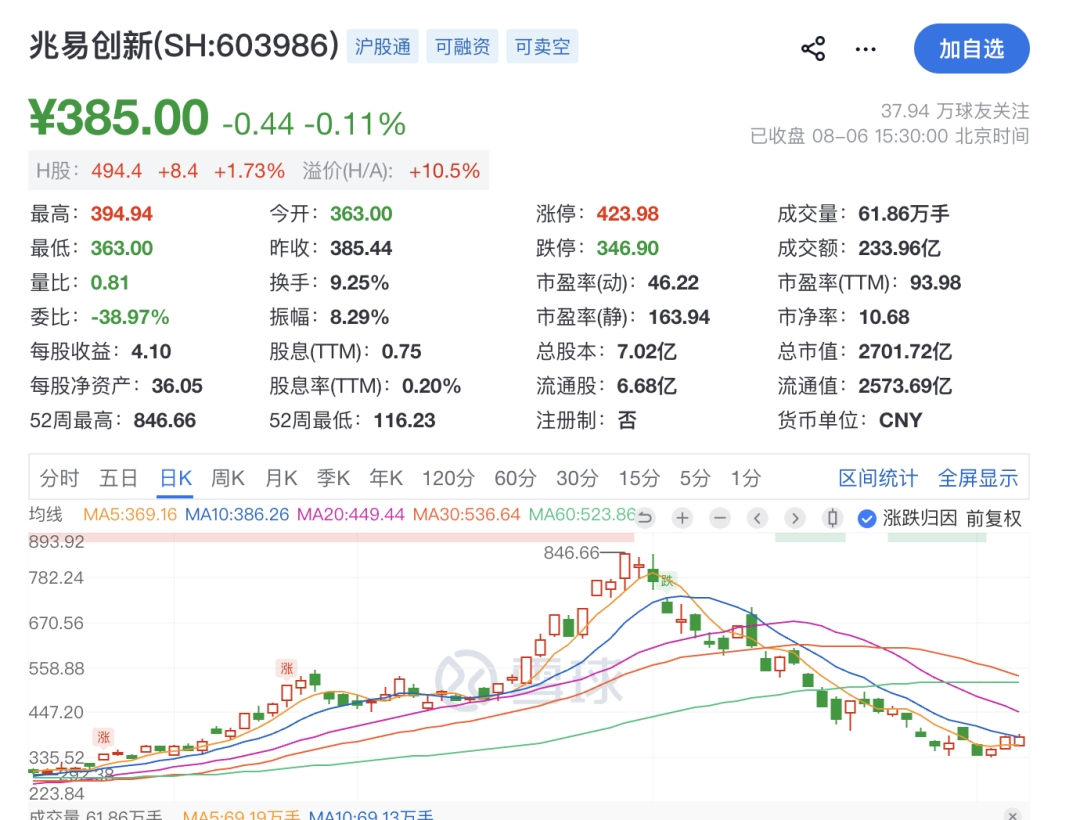Open the share icon
Viewport: 1080px width, 820px height.
(x=813, y=49)
